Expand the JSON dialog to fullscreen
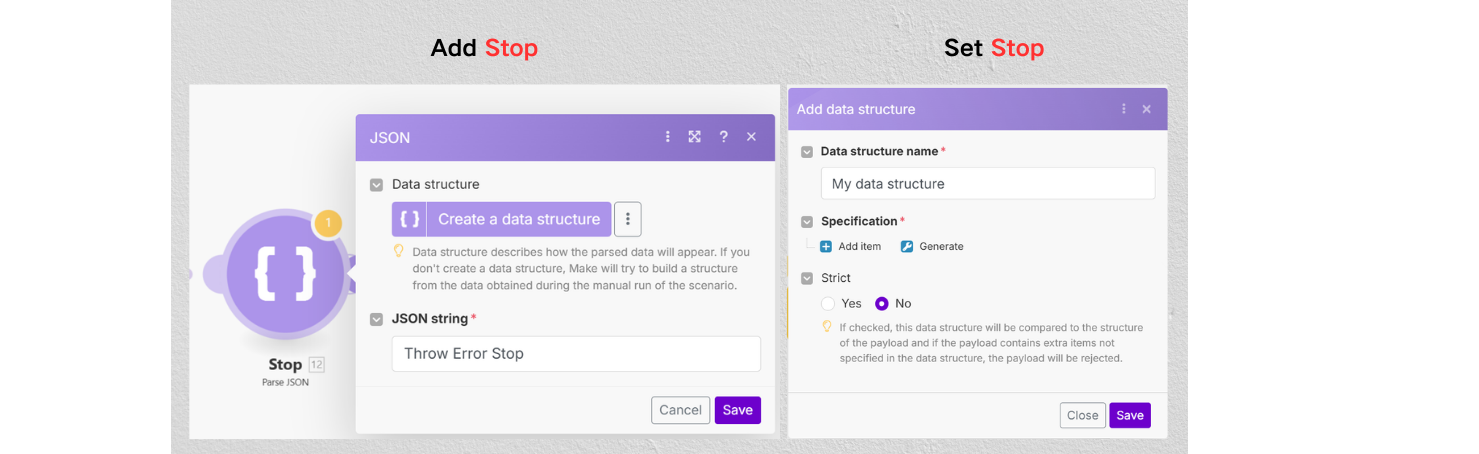The image size is (1479, 454). tap(695, 137)
